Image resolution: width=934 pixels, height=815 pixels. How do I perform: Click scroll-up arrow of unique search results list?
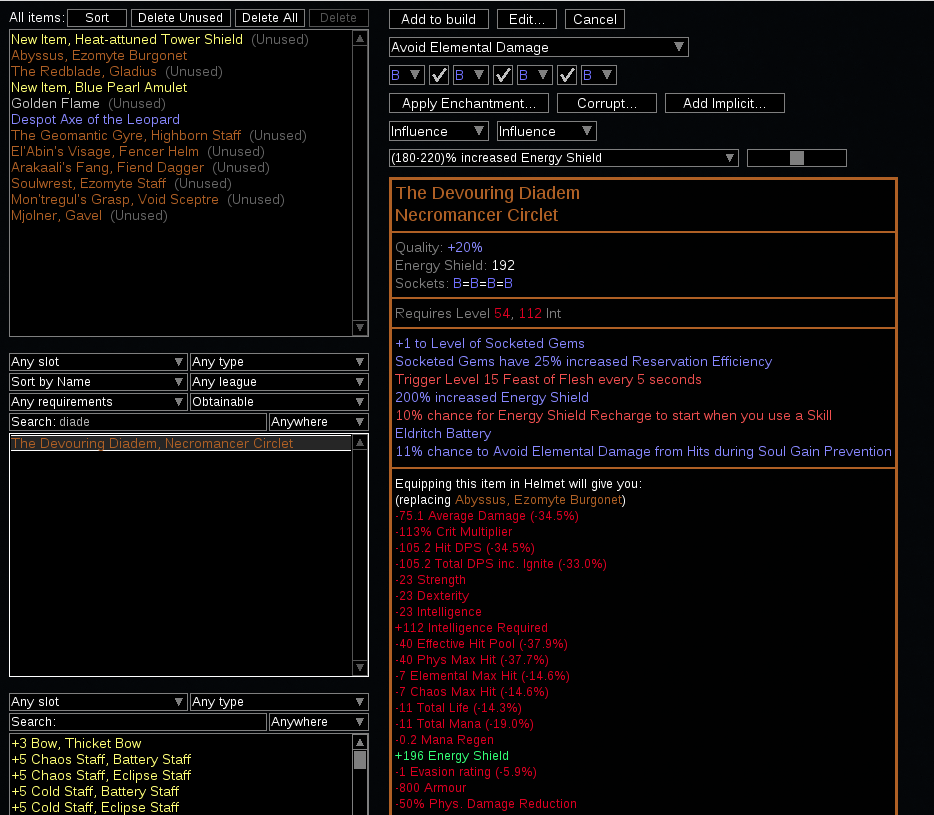[x=360, y=443]
